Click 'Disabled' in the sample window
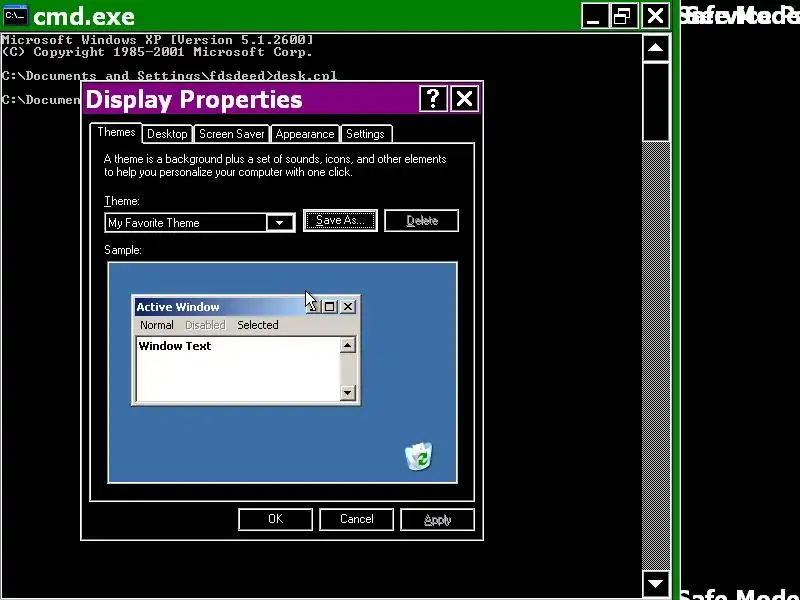Viewport: 800px width, 600px height. tap(205, 325)
